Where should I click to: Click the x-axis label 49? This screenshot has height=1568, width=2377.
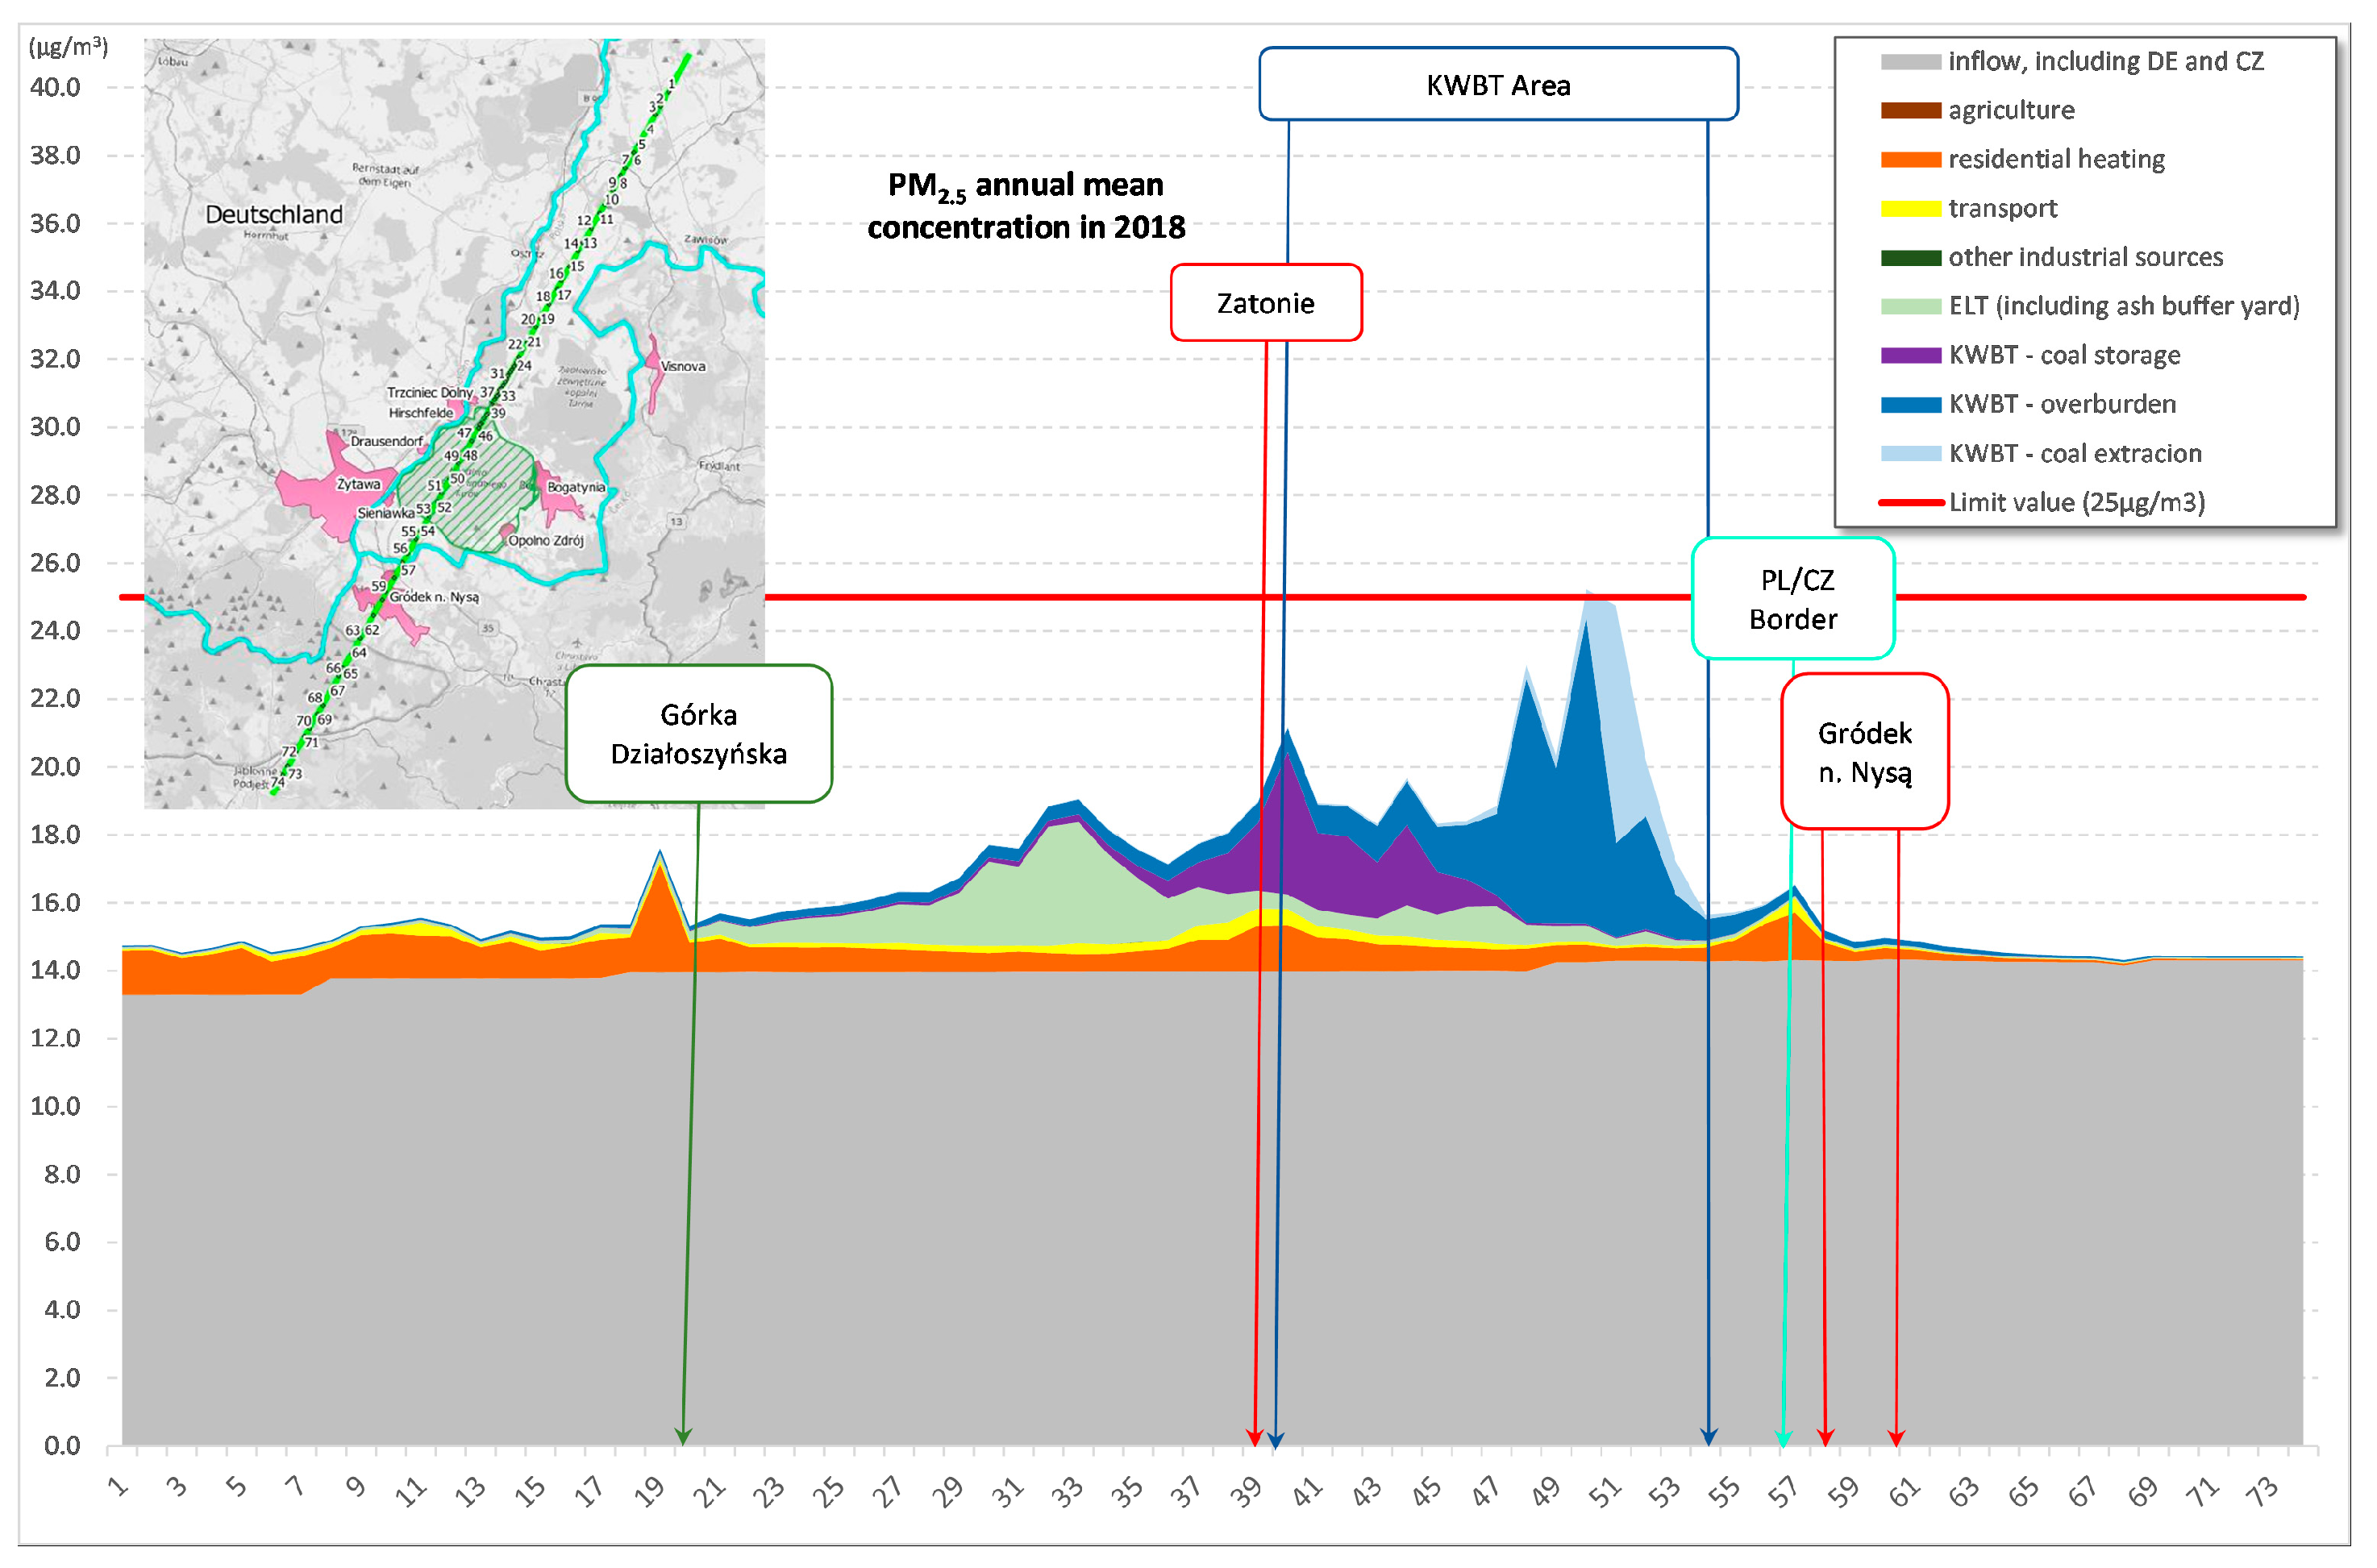tap(1547, 1492)
